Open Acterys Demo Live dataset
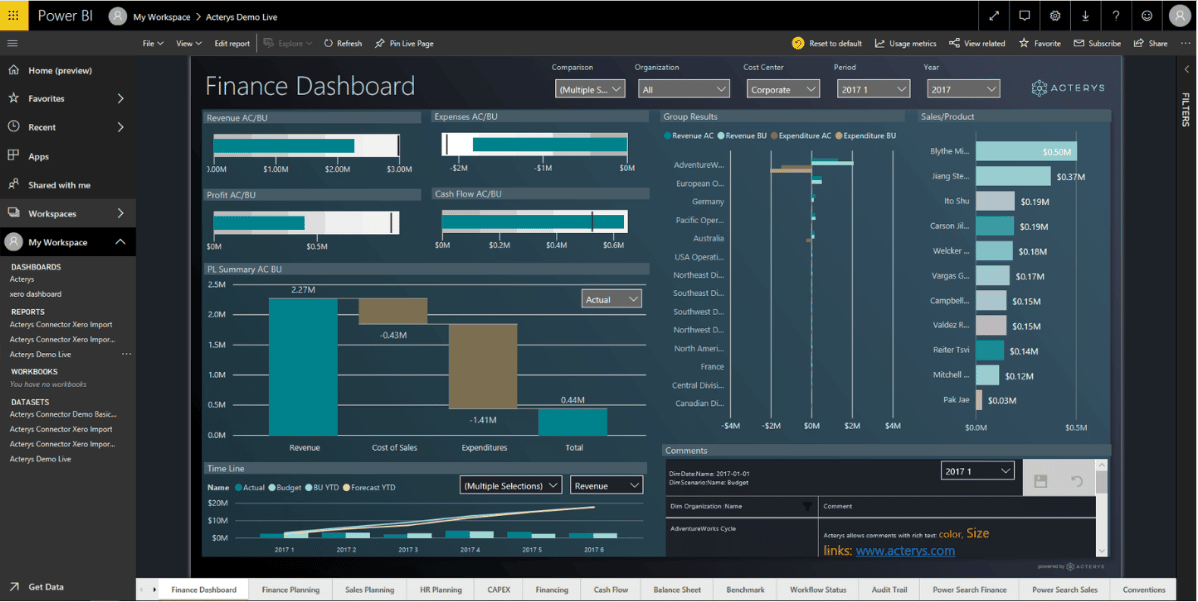This screenshot has height=602, width=1198. 40,459
